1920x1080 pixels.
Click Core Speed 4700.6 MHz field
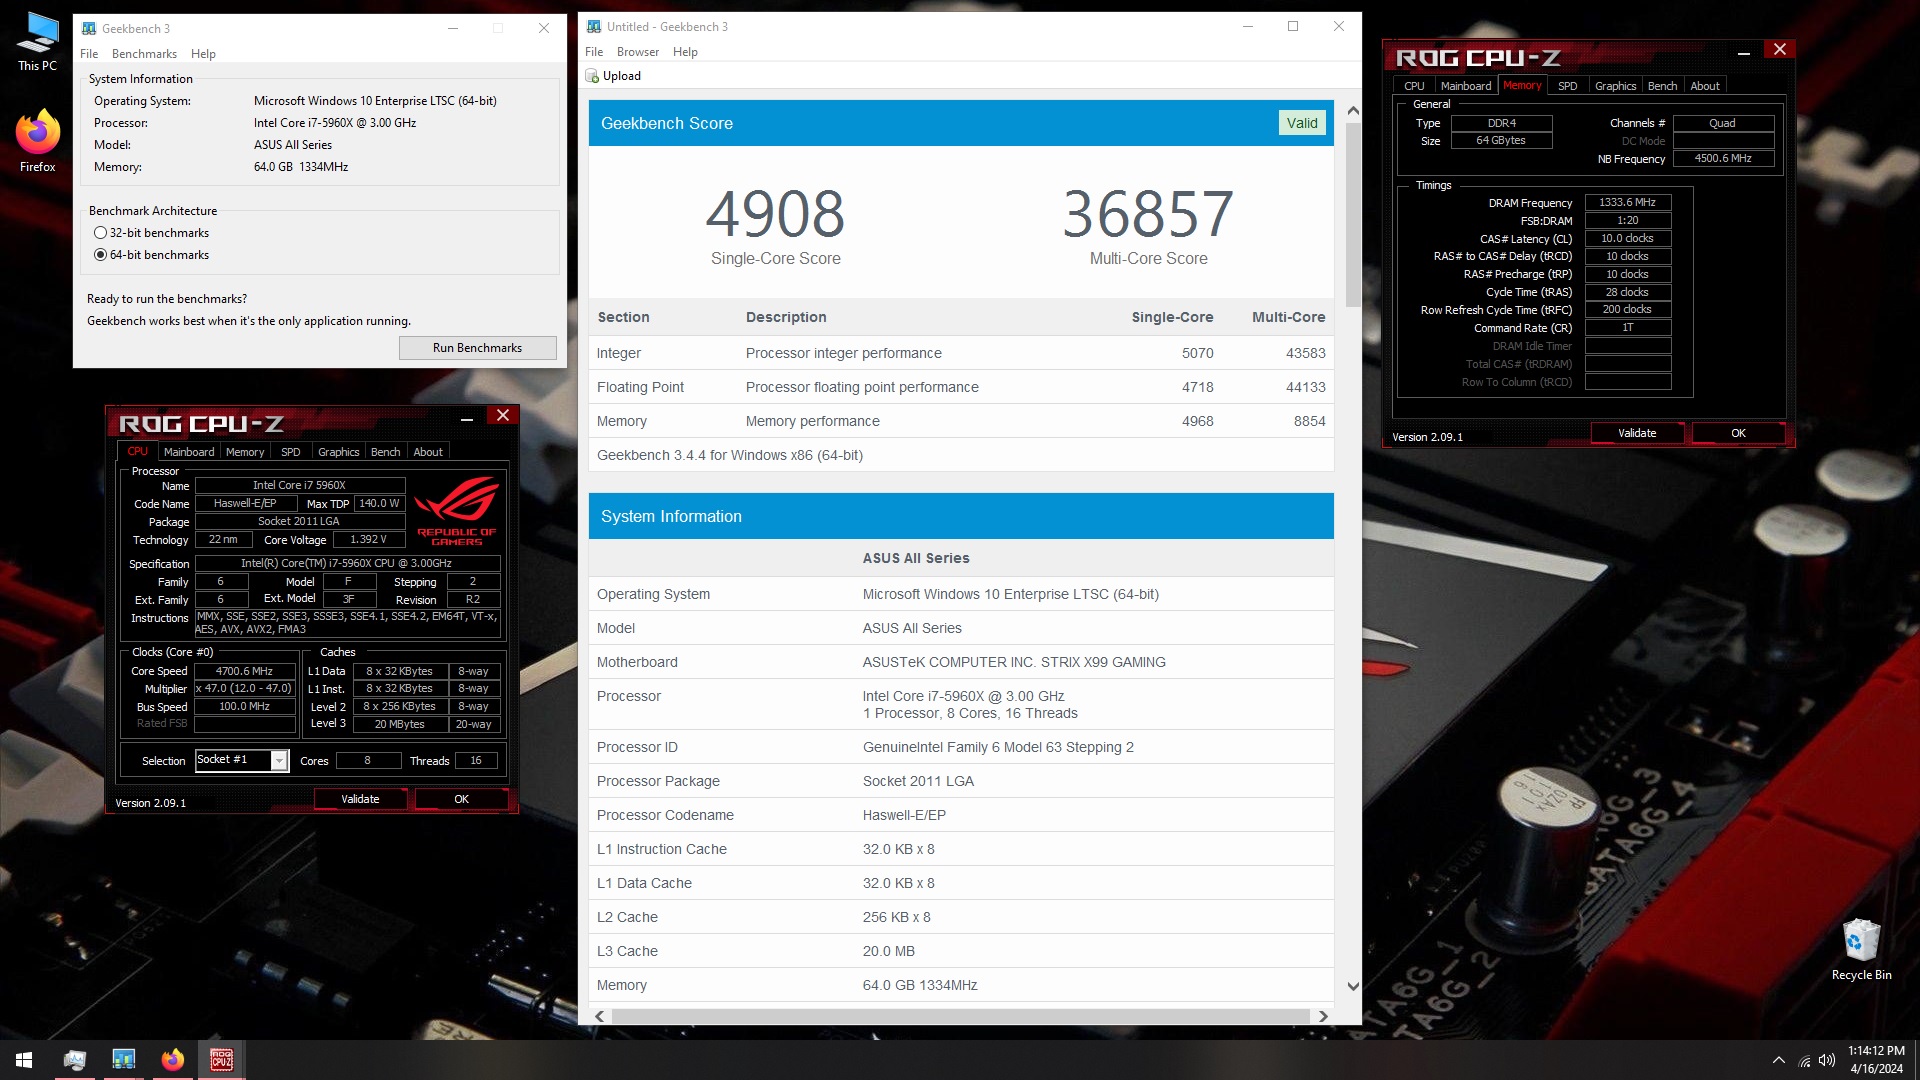pyautogui.click(x=244, y=671)
